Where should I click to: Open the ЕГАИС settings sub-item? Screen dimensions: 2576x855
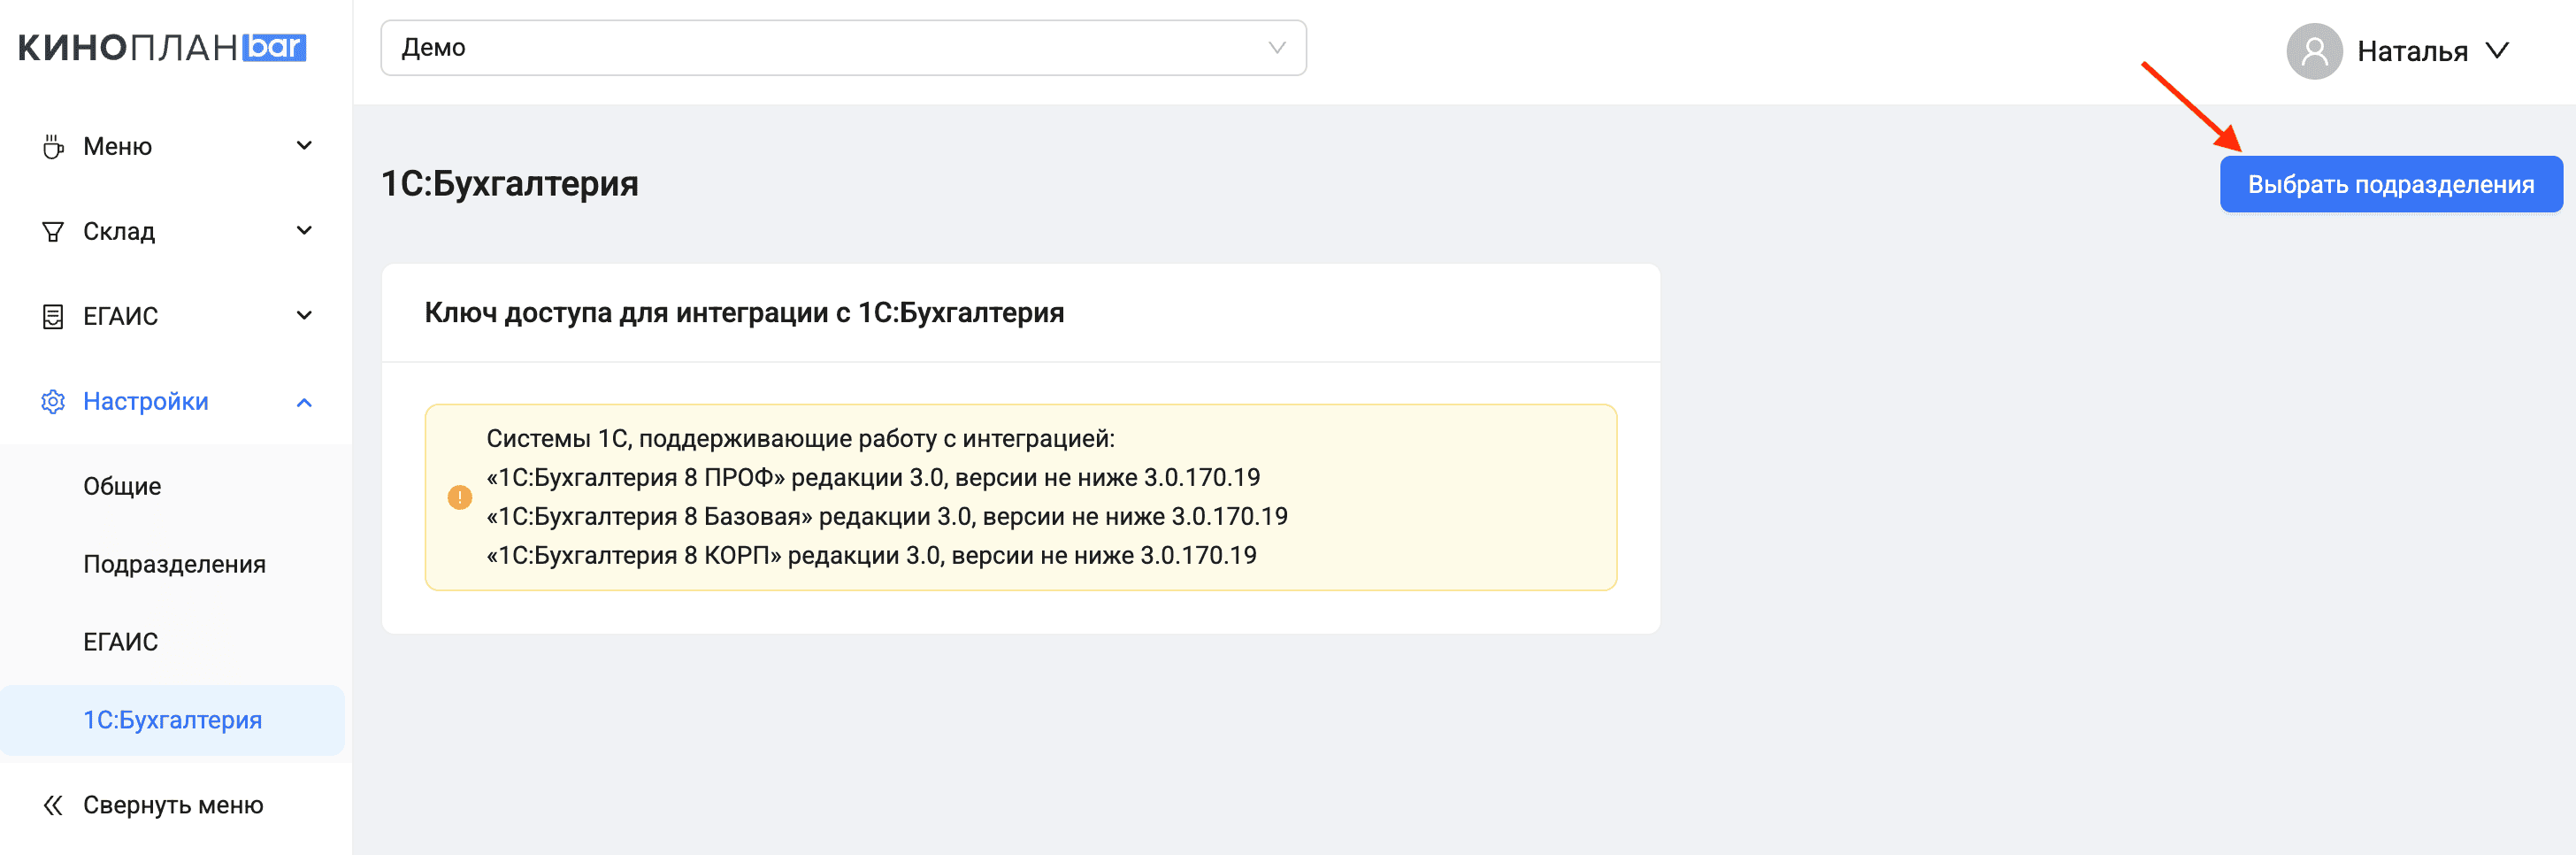coord(120,642)
